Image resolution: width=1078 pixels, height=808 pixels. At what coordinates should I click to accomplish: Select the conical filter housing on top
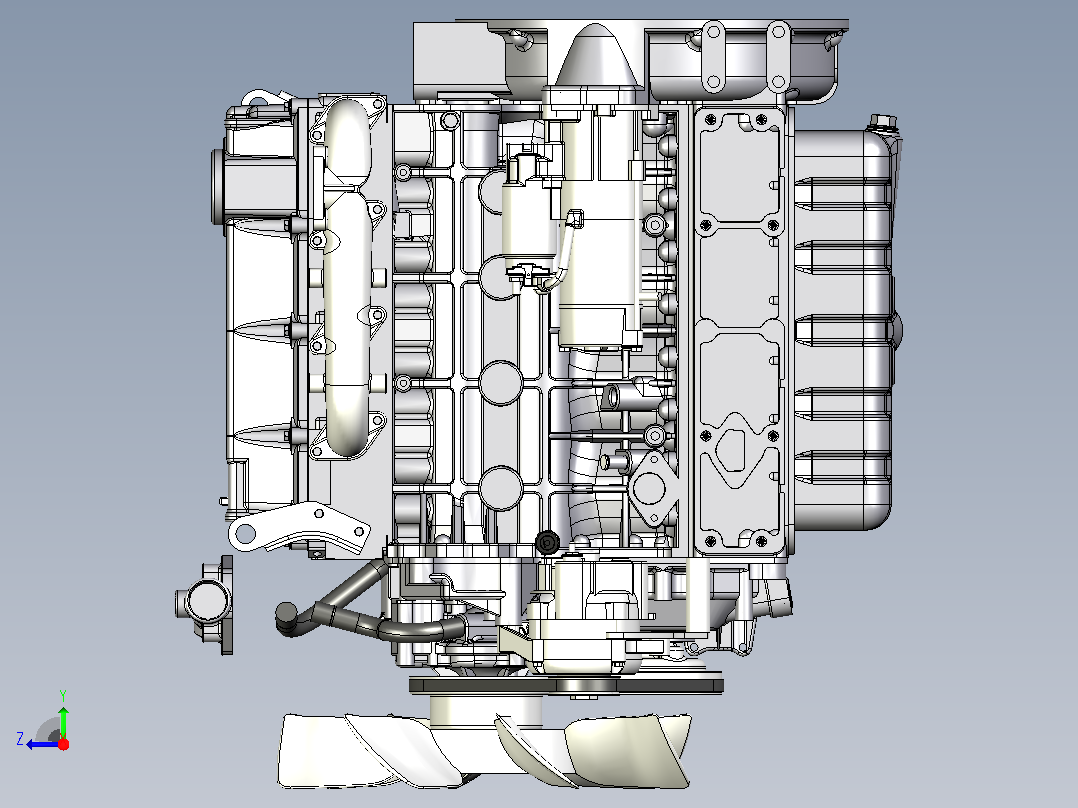[595, 55]
